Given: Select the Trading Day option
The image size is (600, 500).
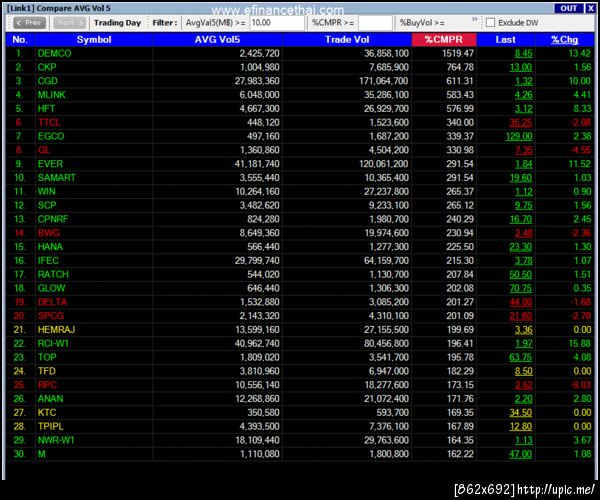Looking at the screenshot, I should (117, 23).
